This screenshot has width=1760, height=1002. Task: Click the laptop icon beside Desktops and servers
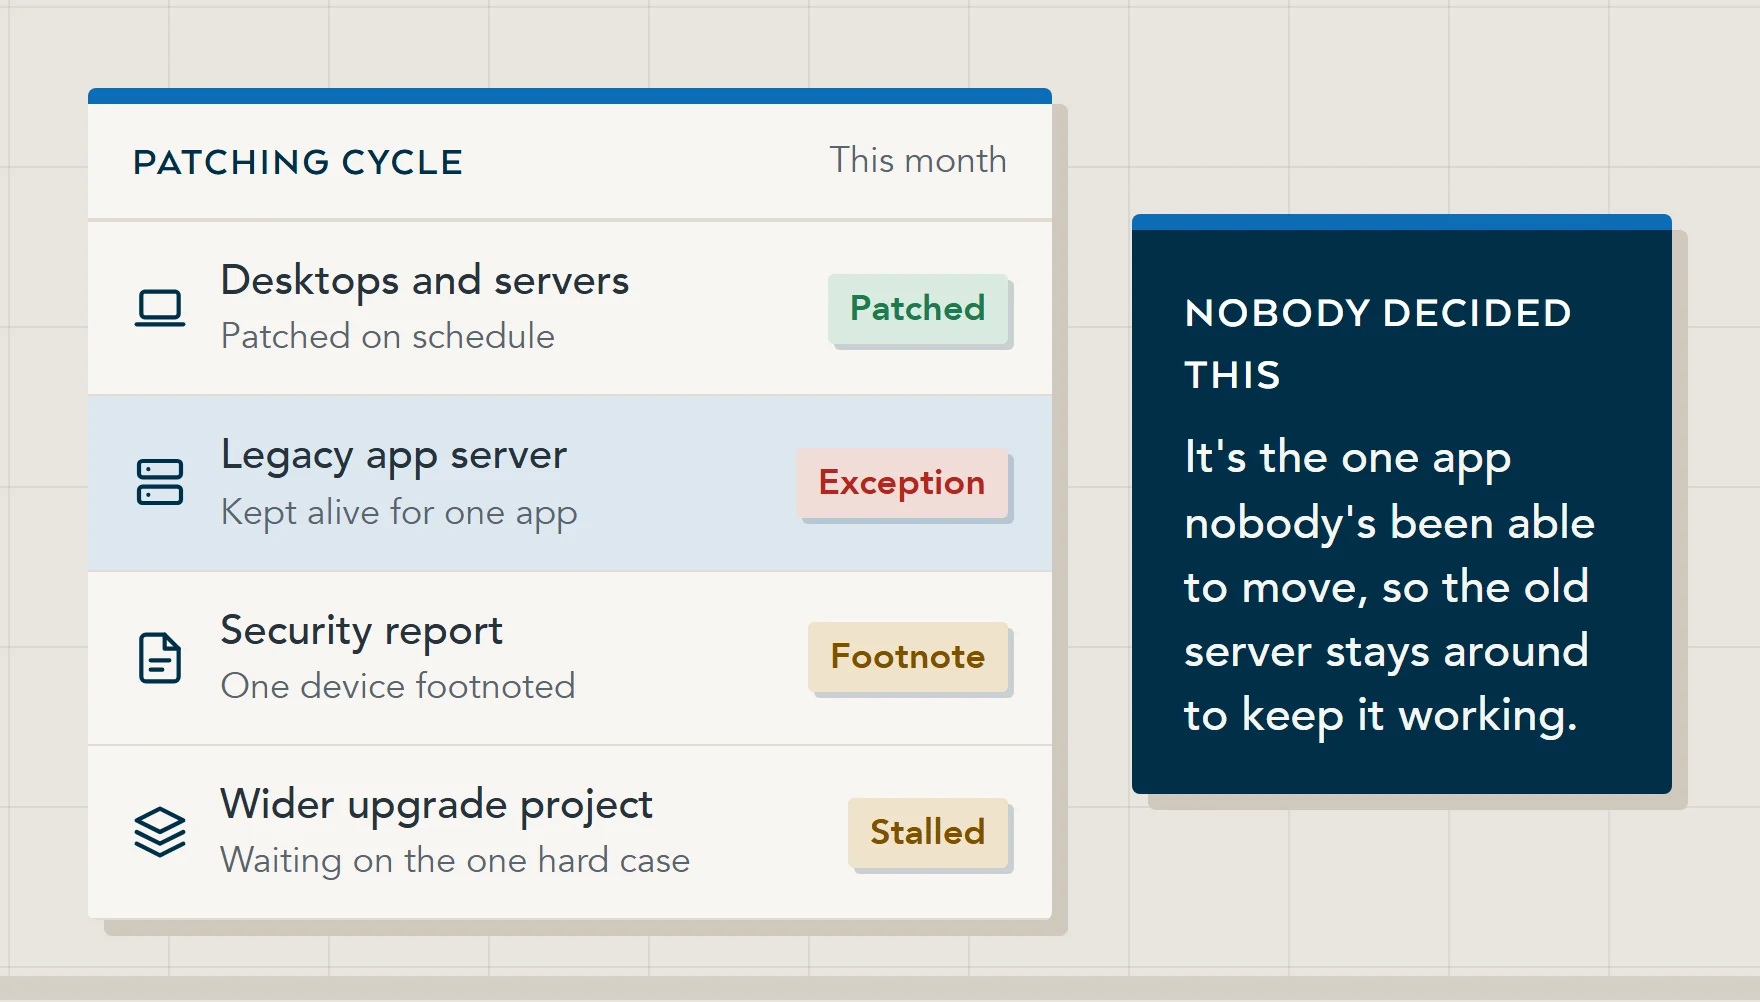(x=160, y=308)
